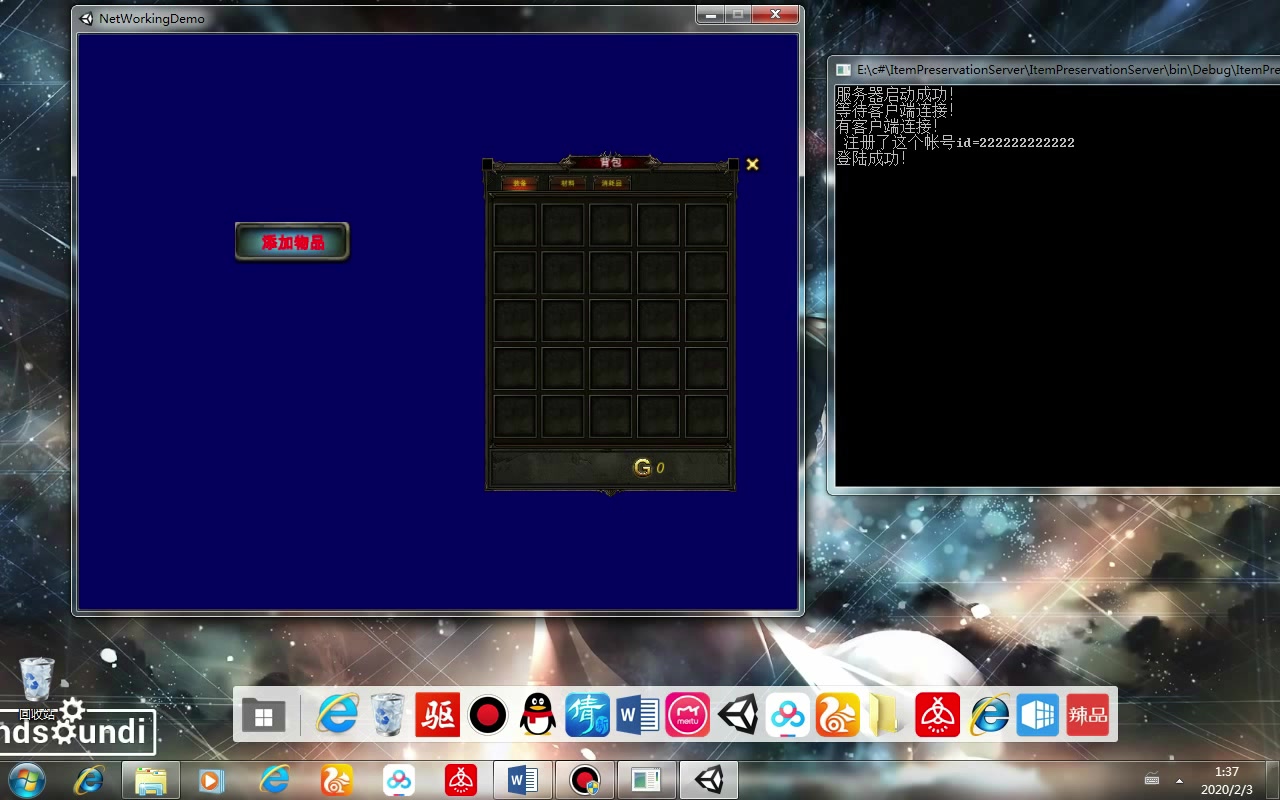The height and width of the screenshot is (800, 1280).
Task: Open taskbar Internet Explorer beside UC Browser
Action: tap(274, 780)
